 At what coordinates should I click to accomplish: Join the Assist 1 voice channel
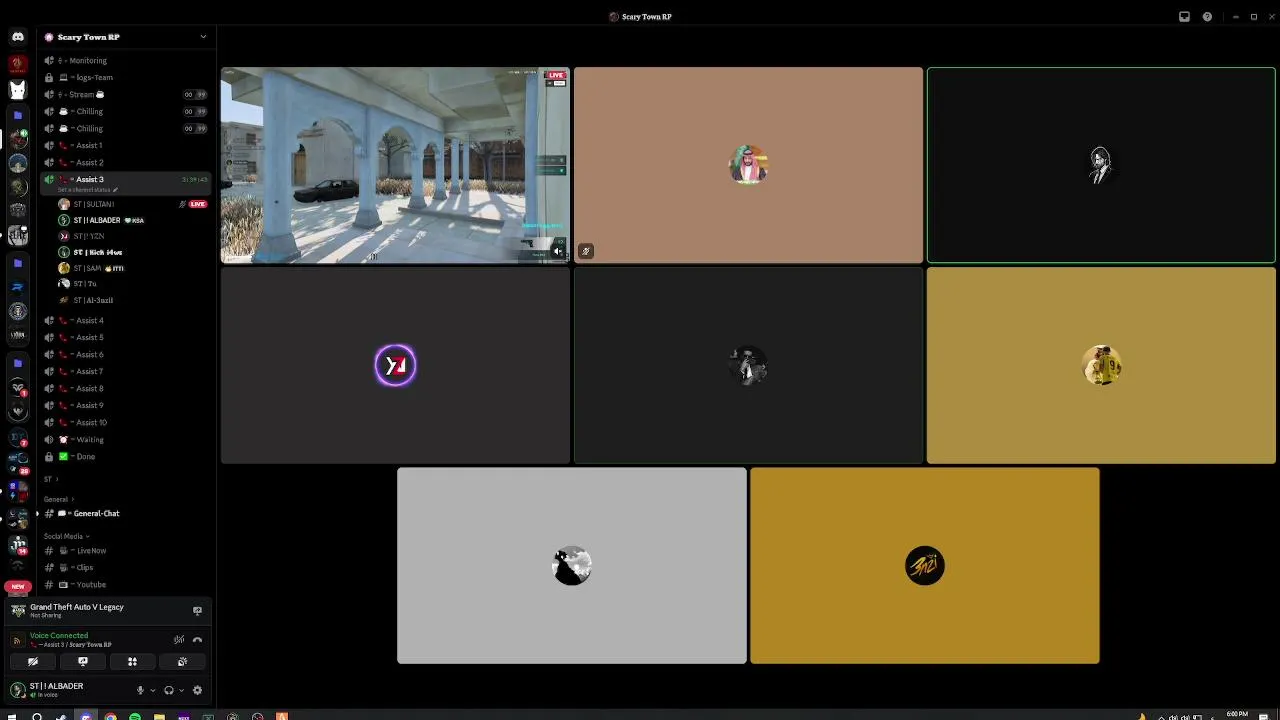pyautogui.click(x=127, y=145)
